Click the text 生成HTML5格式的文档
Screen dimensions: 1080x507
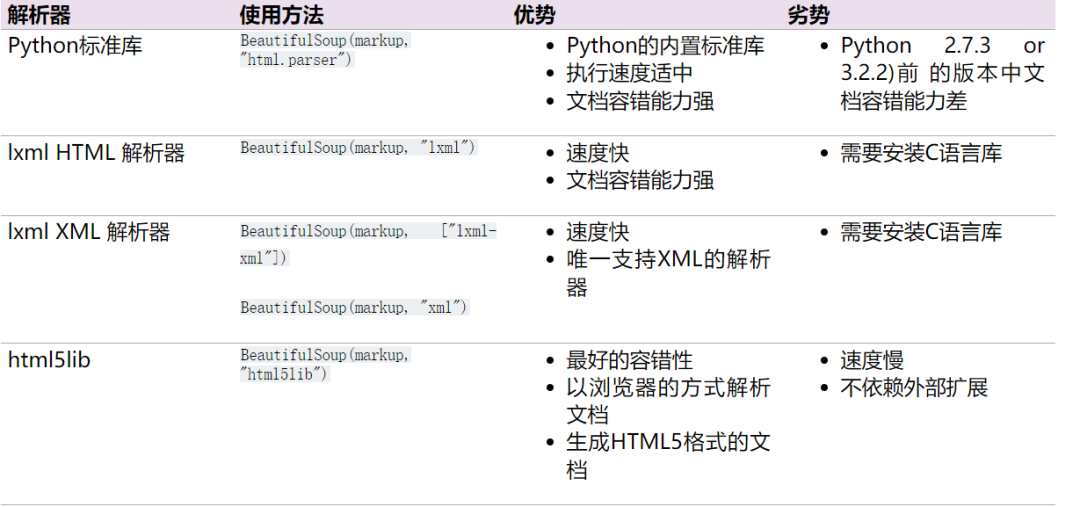tap(668, 456)
